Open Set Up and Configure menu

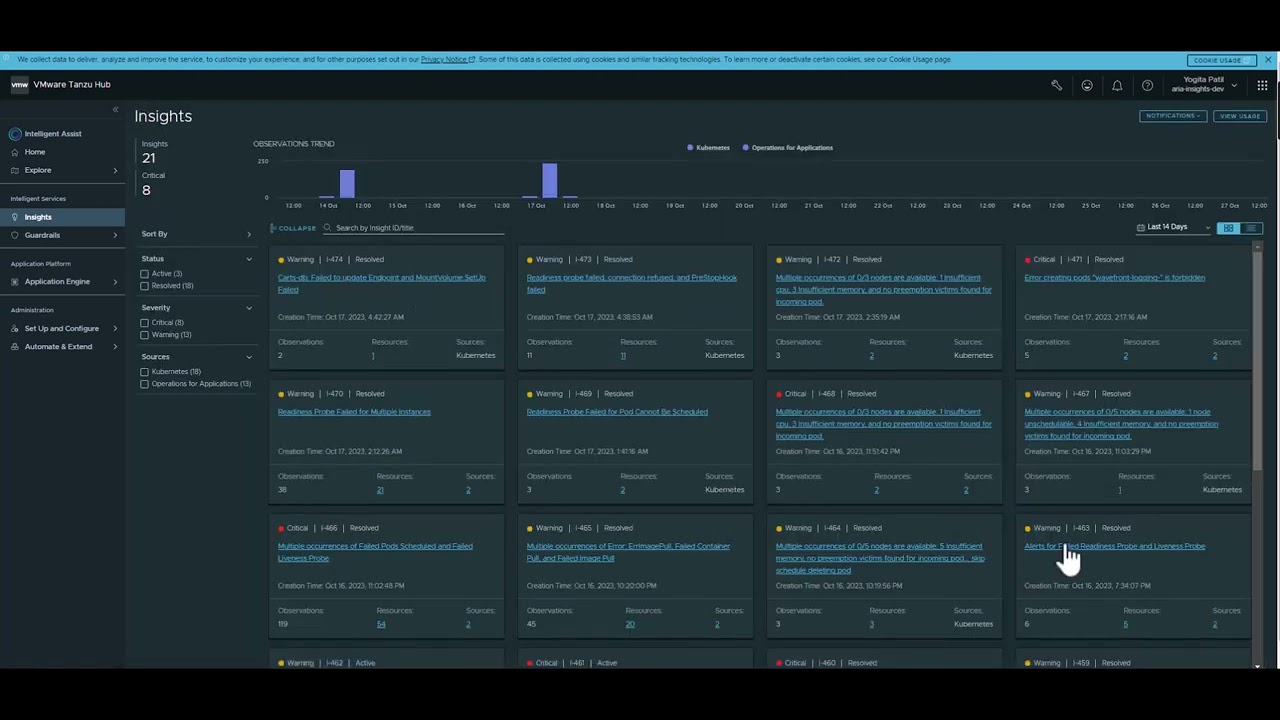61,329
